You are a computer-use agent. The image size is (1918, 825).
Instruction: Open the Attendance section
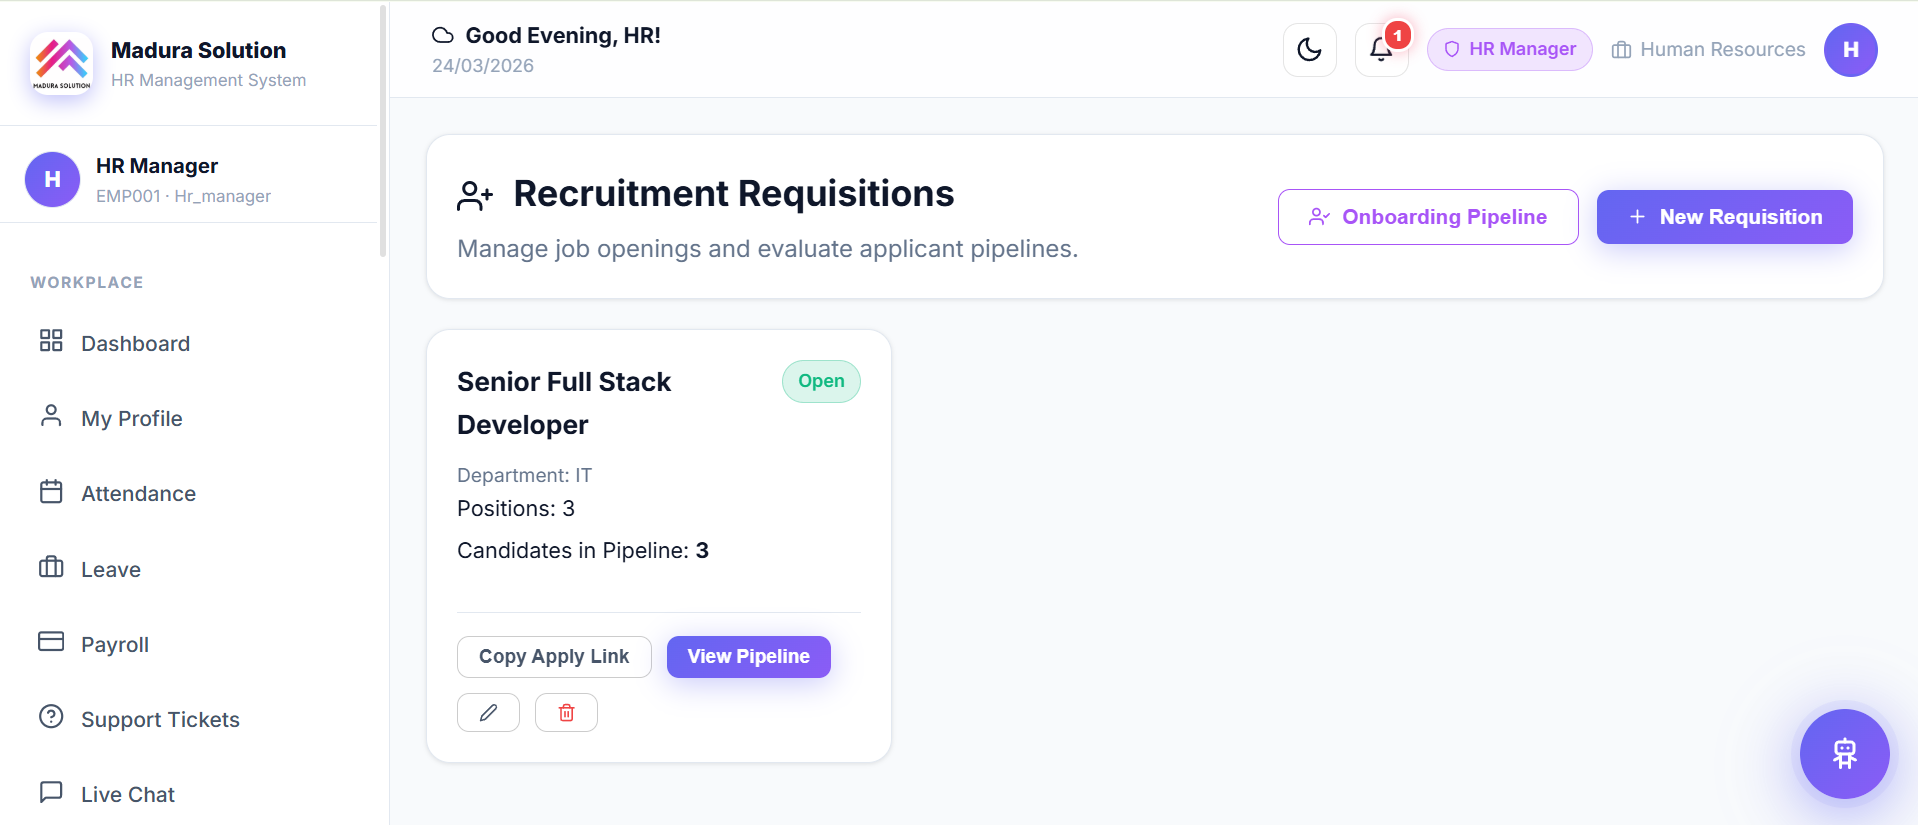(x=138, y=493)
